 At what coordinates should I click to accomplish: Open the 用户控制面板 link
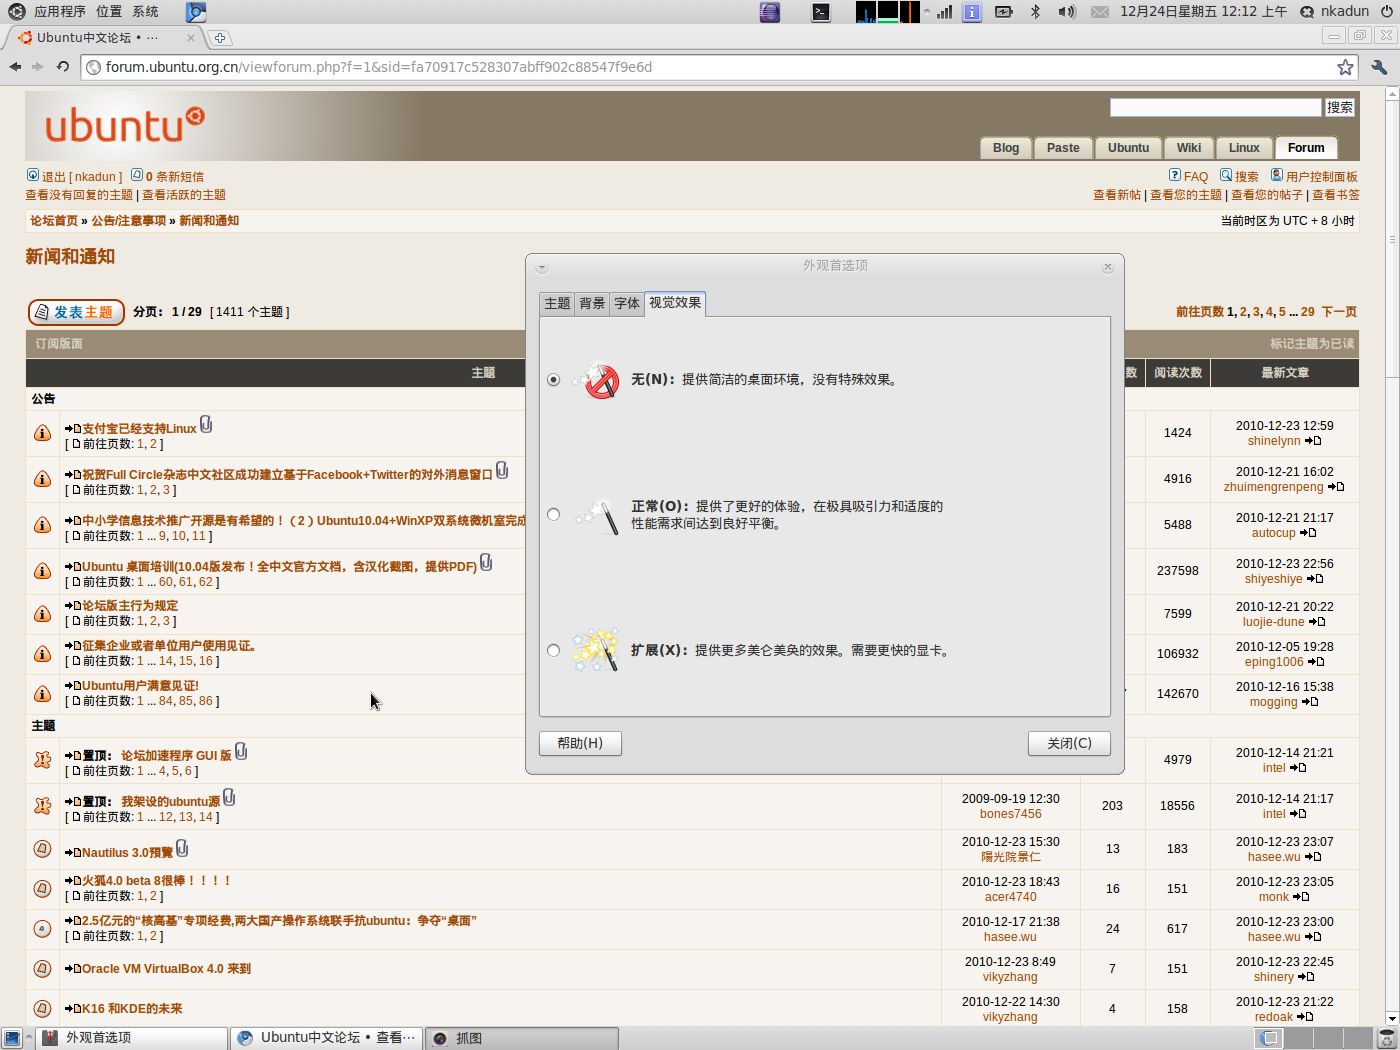pos(1322,177)
